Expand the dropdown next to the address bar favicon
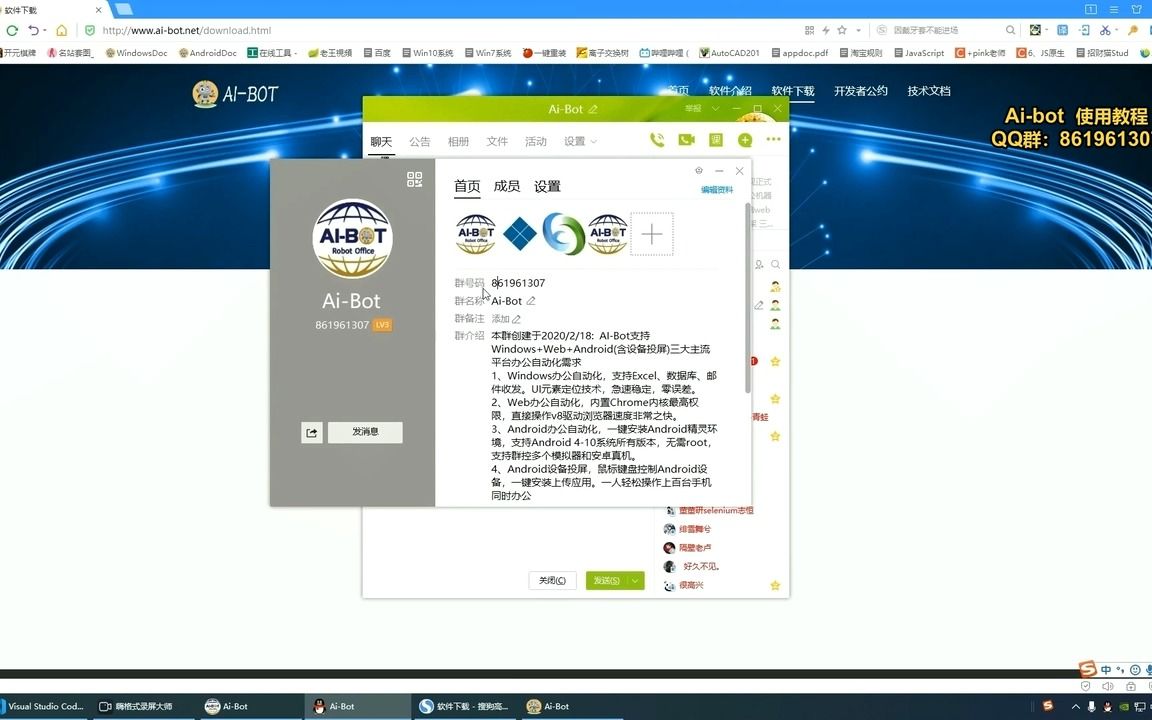Image resolution: width=1152 pixels, height=720 pixels. pos(857,31)
